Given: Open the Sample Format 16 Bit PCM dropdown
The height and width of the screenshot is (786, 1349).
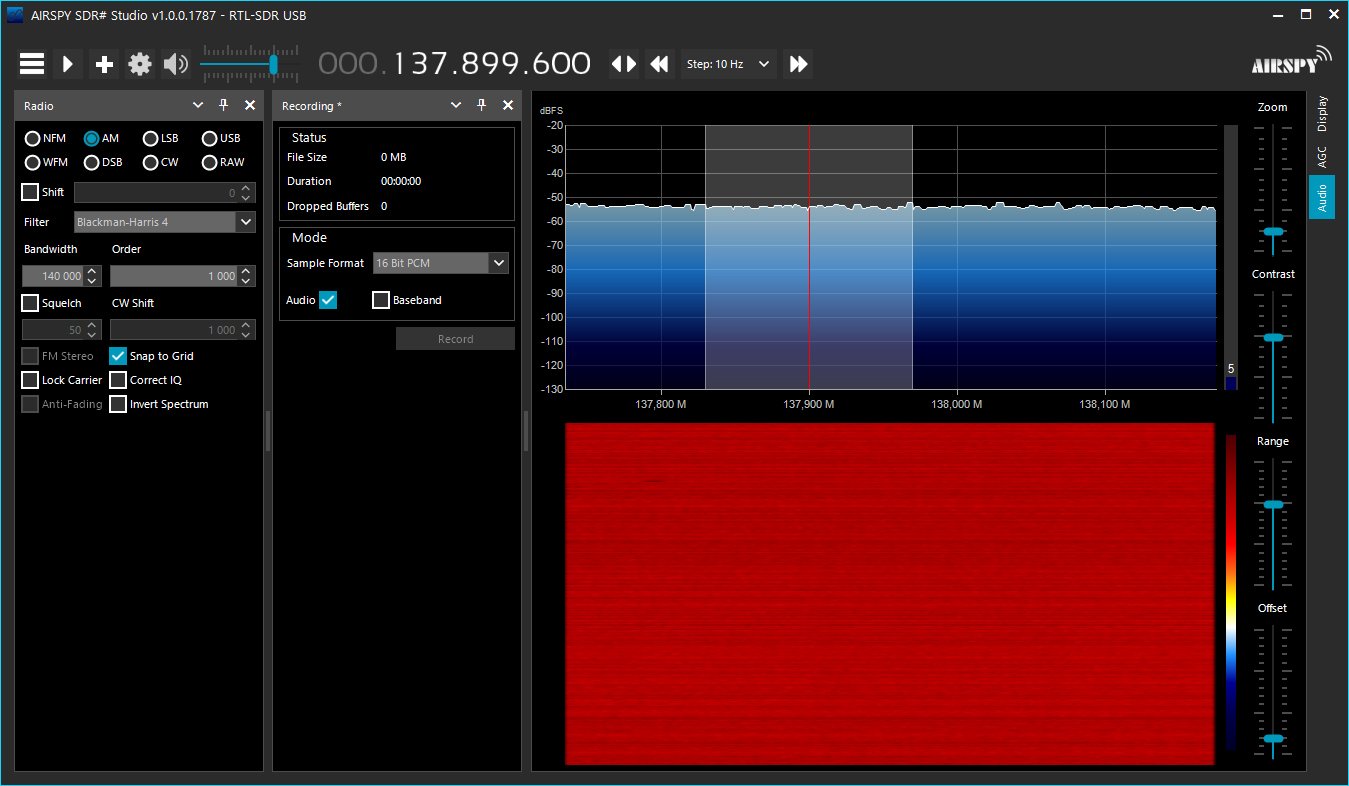Looking at the screenshot, I should [x=440, y=263].
